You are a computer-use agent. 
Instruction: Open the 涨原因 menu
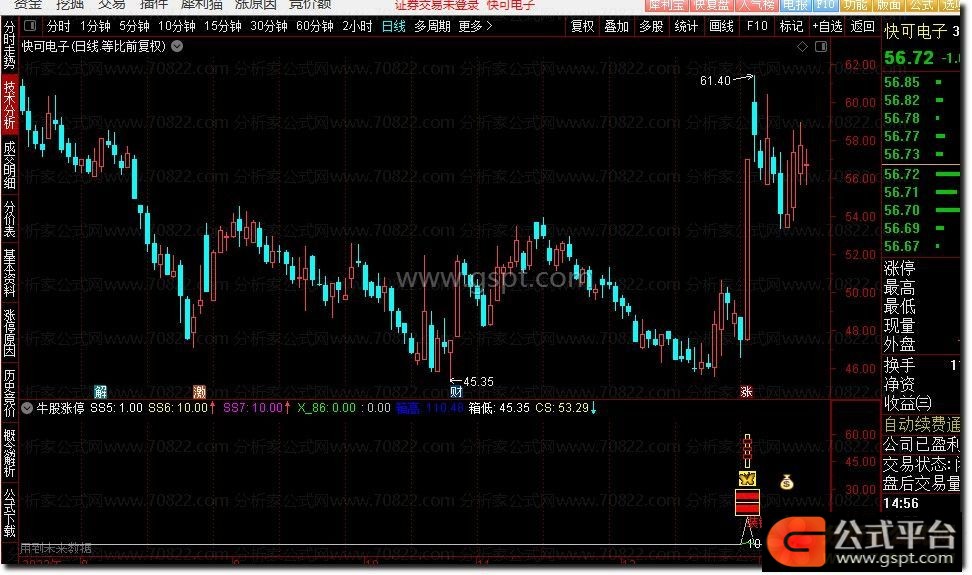coord(256,5)
